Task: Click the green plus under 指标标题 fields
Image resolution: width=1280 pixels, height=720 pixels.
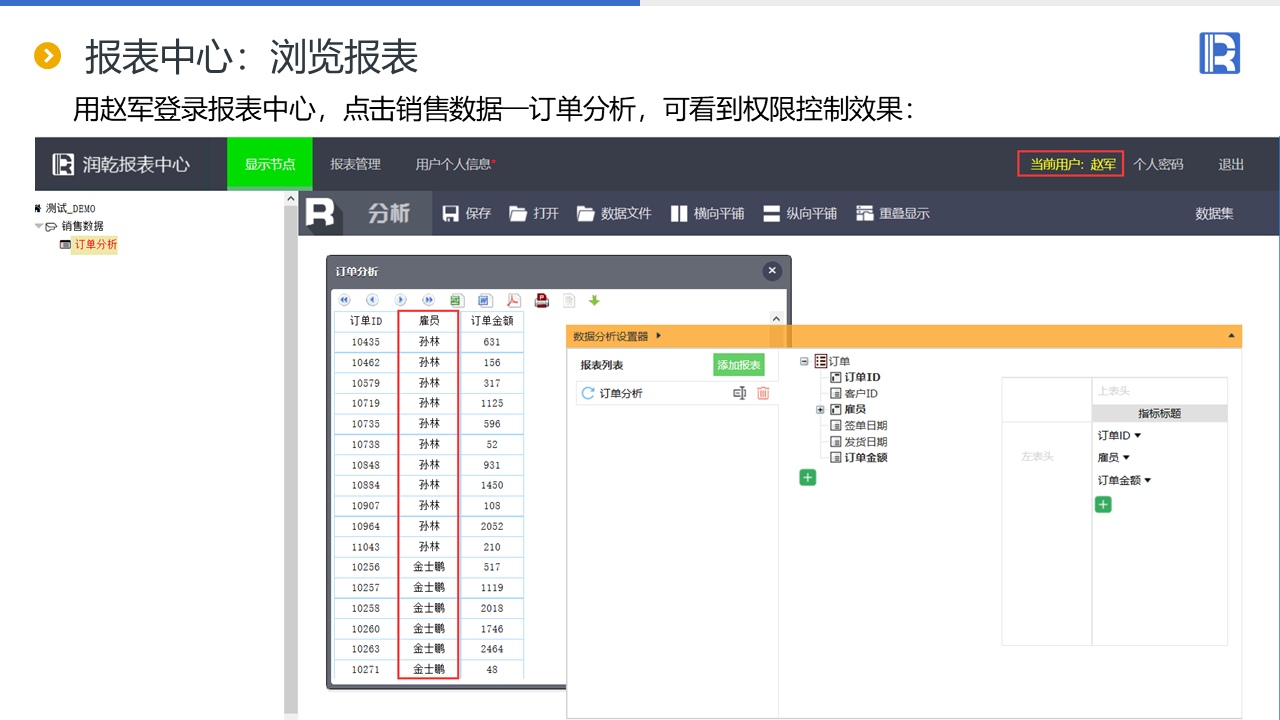Action: pyautogui.click(x=1103, y=505)
